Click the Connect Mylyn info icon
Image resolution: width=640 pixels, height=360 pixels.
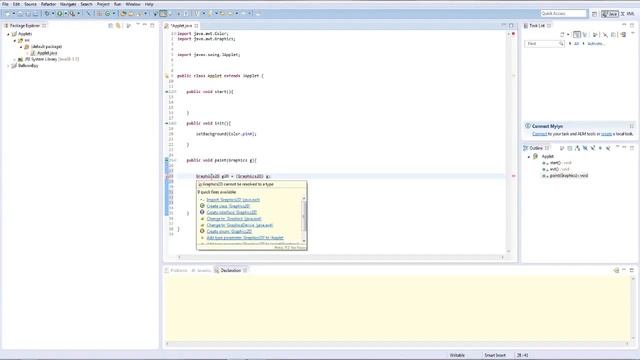pos(528,126)
